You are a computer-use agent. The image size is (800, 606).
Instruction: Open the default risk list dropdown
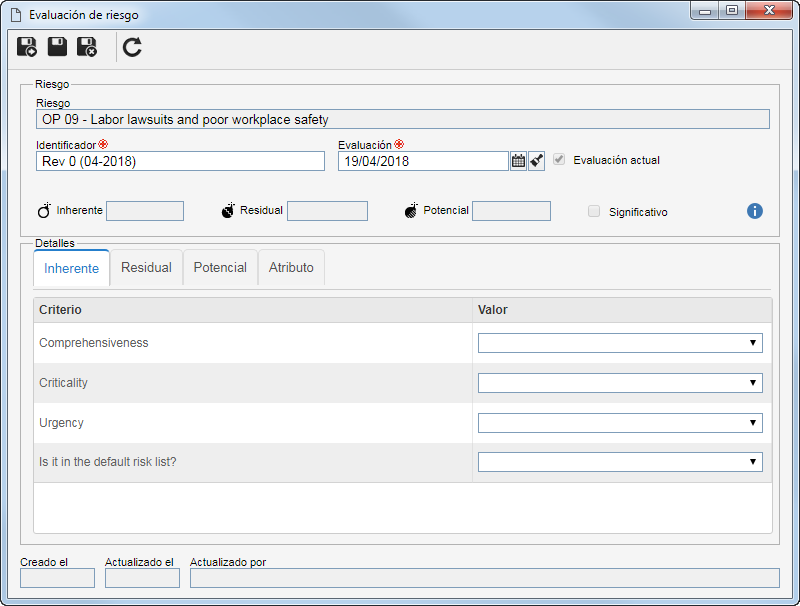click(620, 462)
